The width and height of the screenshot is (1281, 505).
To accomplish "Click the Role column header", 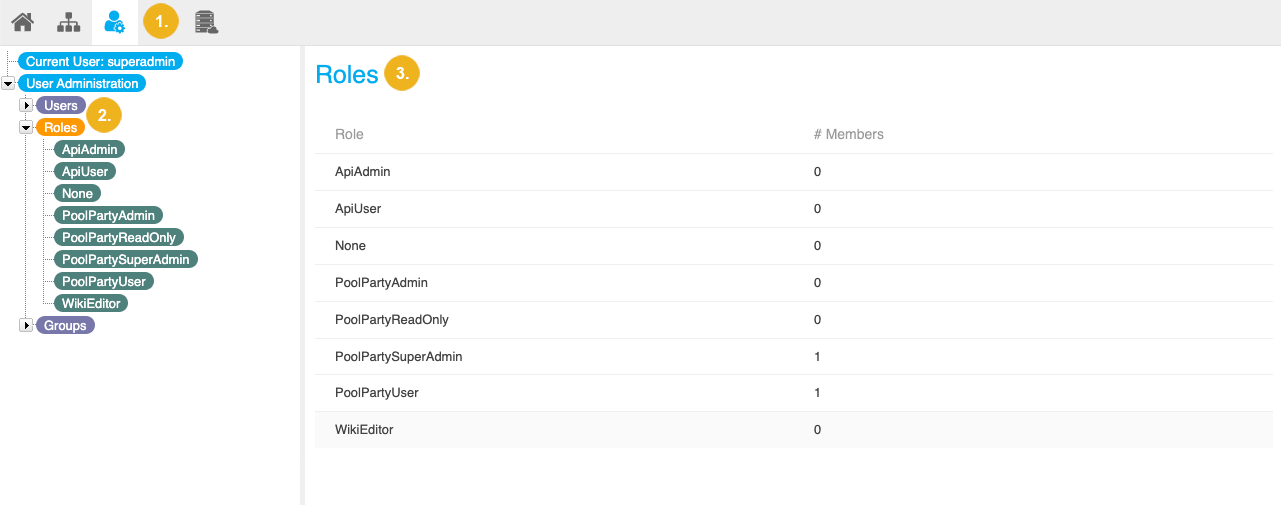I will 349,134.
